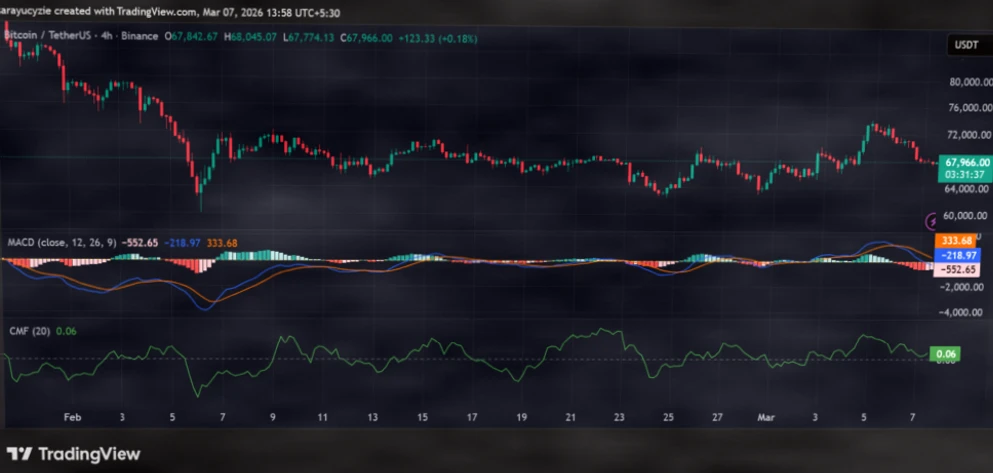Screen dimensions: 993x473
Task: Click the TradingView wordmark text
Action: 88,452
